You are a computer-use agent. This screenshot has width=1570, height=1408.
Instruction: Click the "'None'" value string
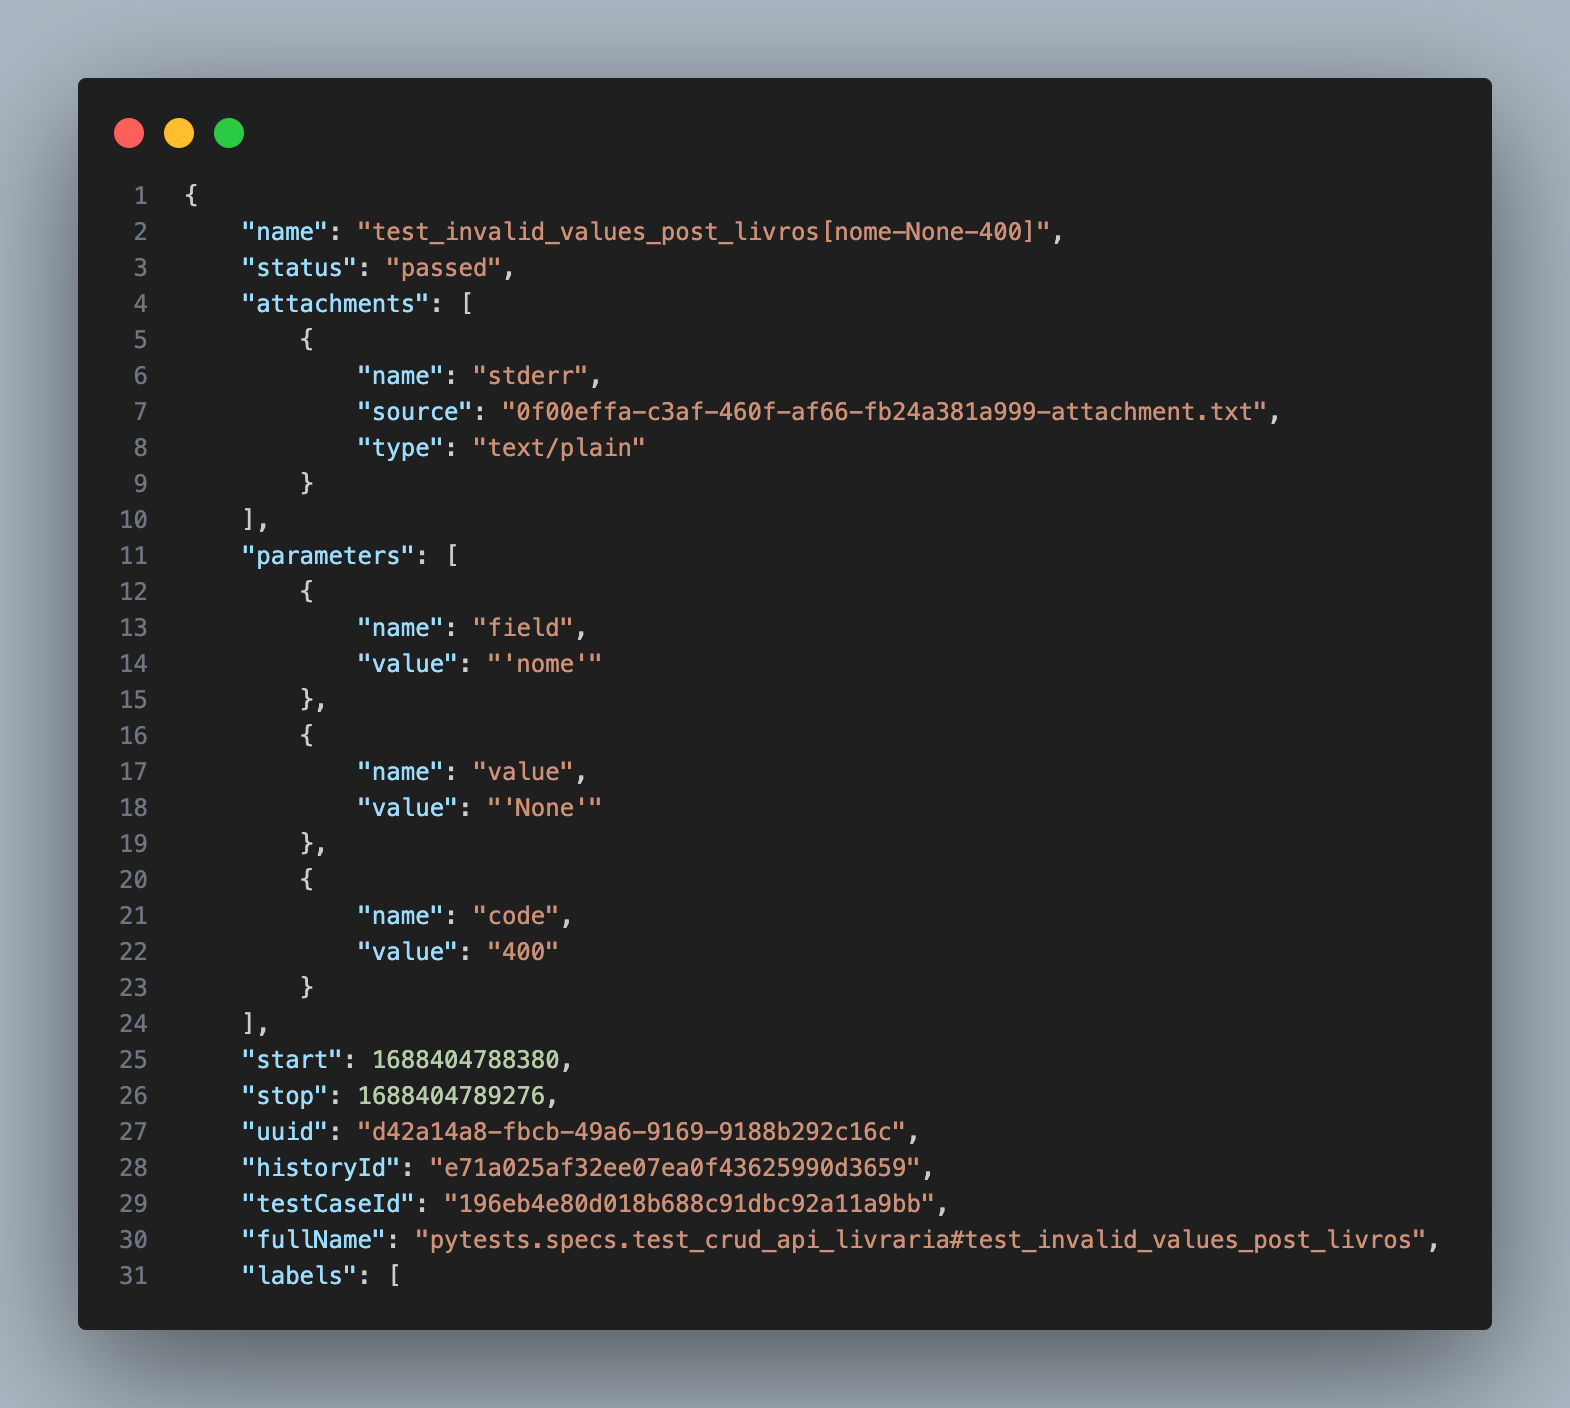545,808
